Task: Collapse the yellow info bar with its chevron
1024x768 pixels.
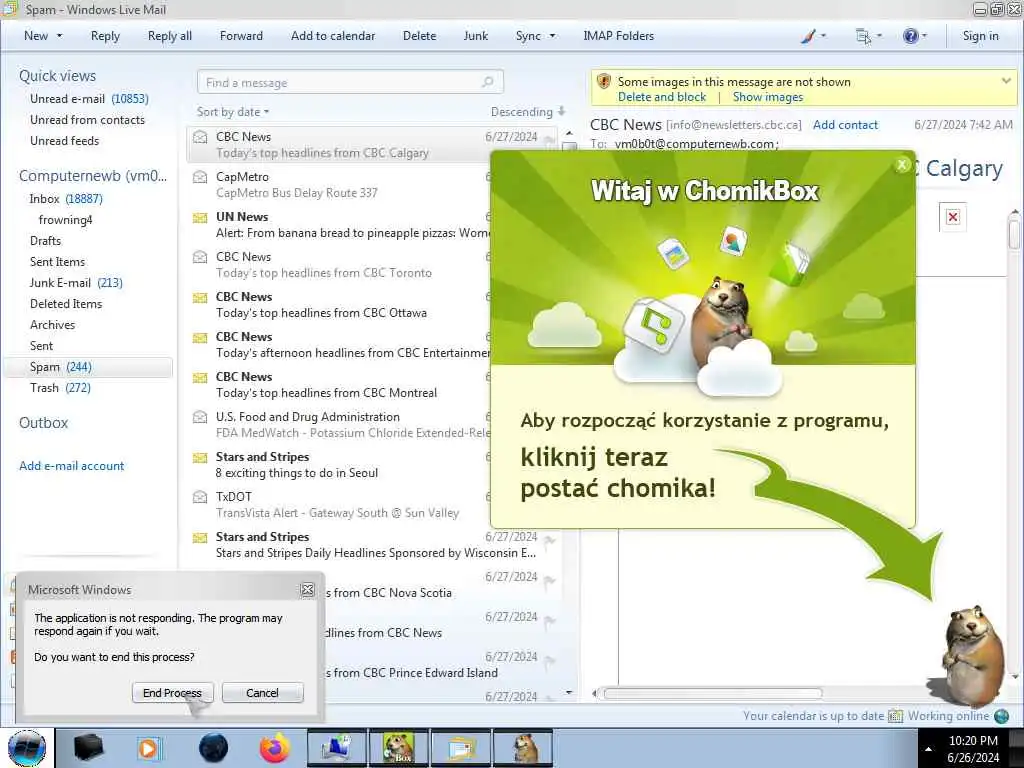Action: tap(1006, 81)
